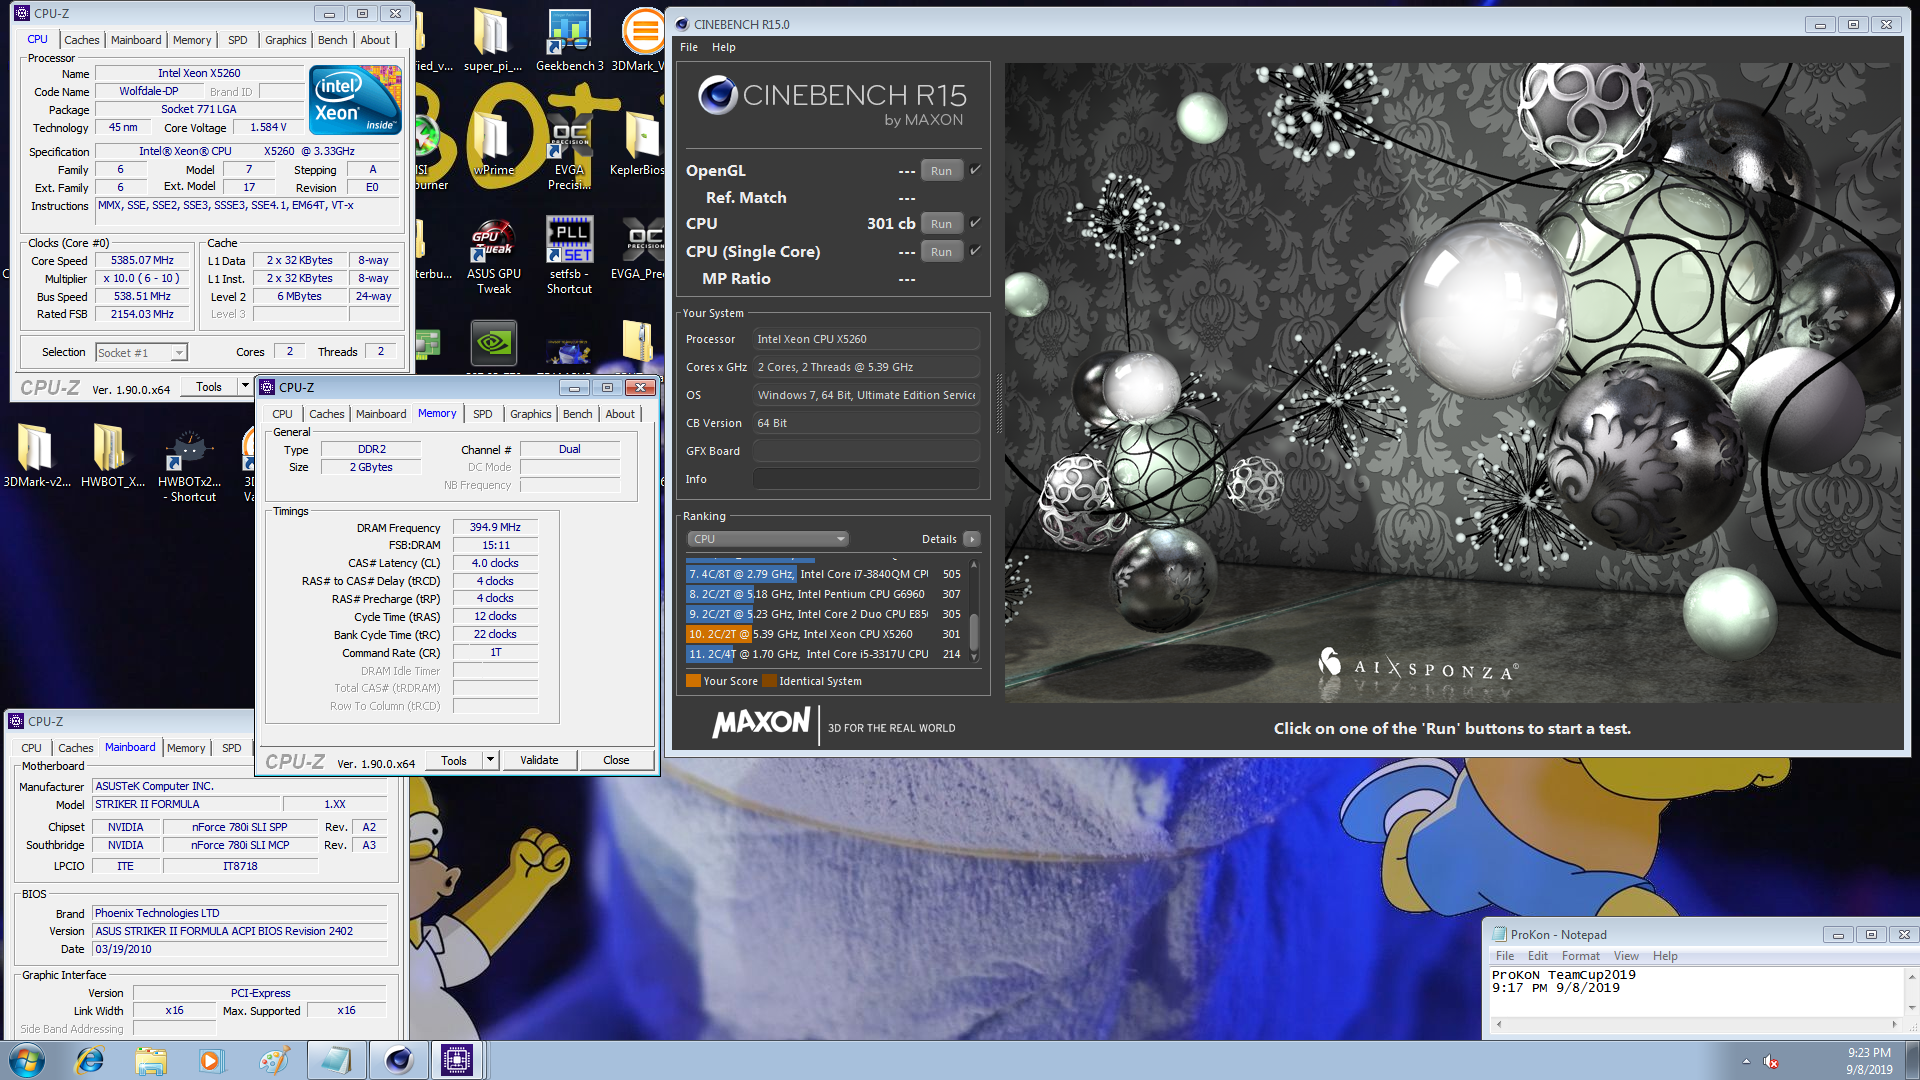This screenshot has width=1920, height=1080.
Task: Expand ranking Details arrow
Action: pyautogui.click(x=971, y=539)
